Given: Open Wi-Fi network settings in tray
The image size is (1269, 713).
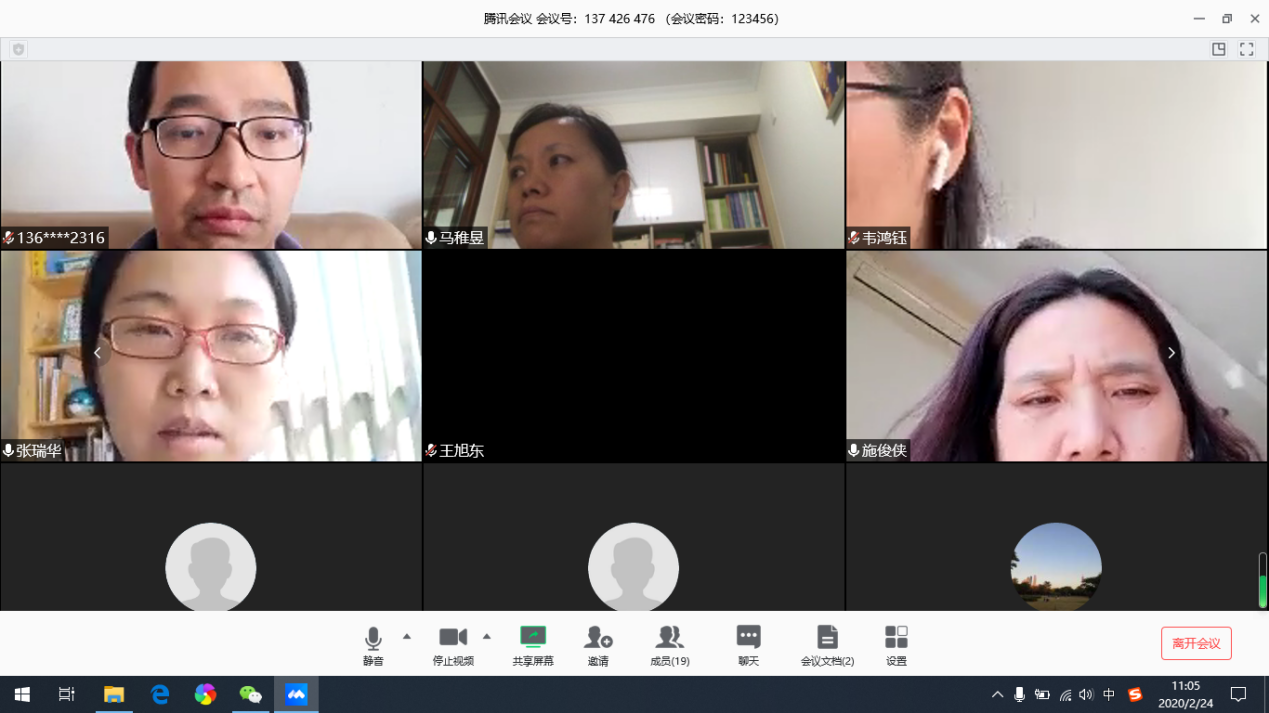Looking at the screenshot, I should click(1065, 694).
